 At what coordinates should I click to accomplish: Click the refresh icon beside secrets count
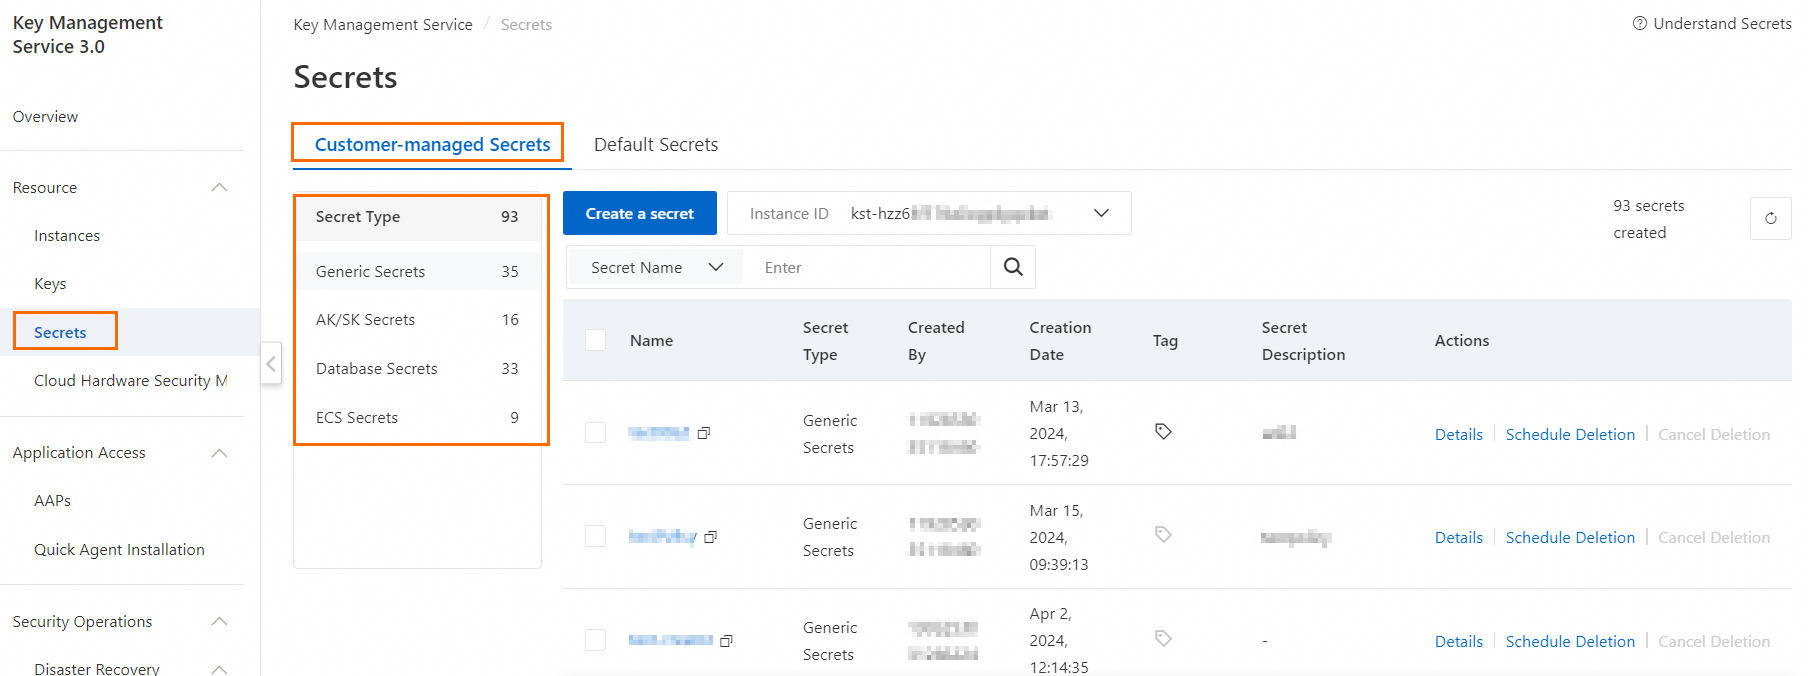coord(1770,218)
